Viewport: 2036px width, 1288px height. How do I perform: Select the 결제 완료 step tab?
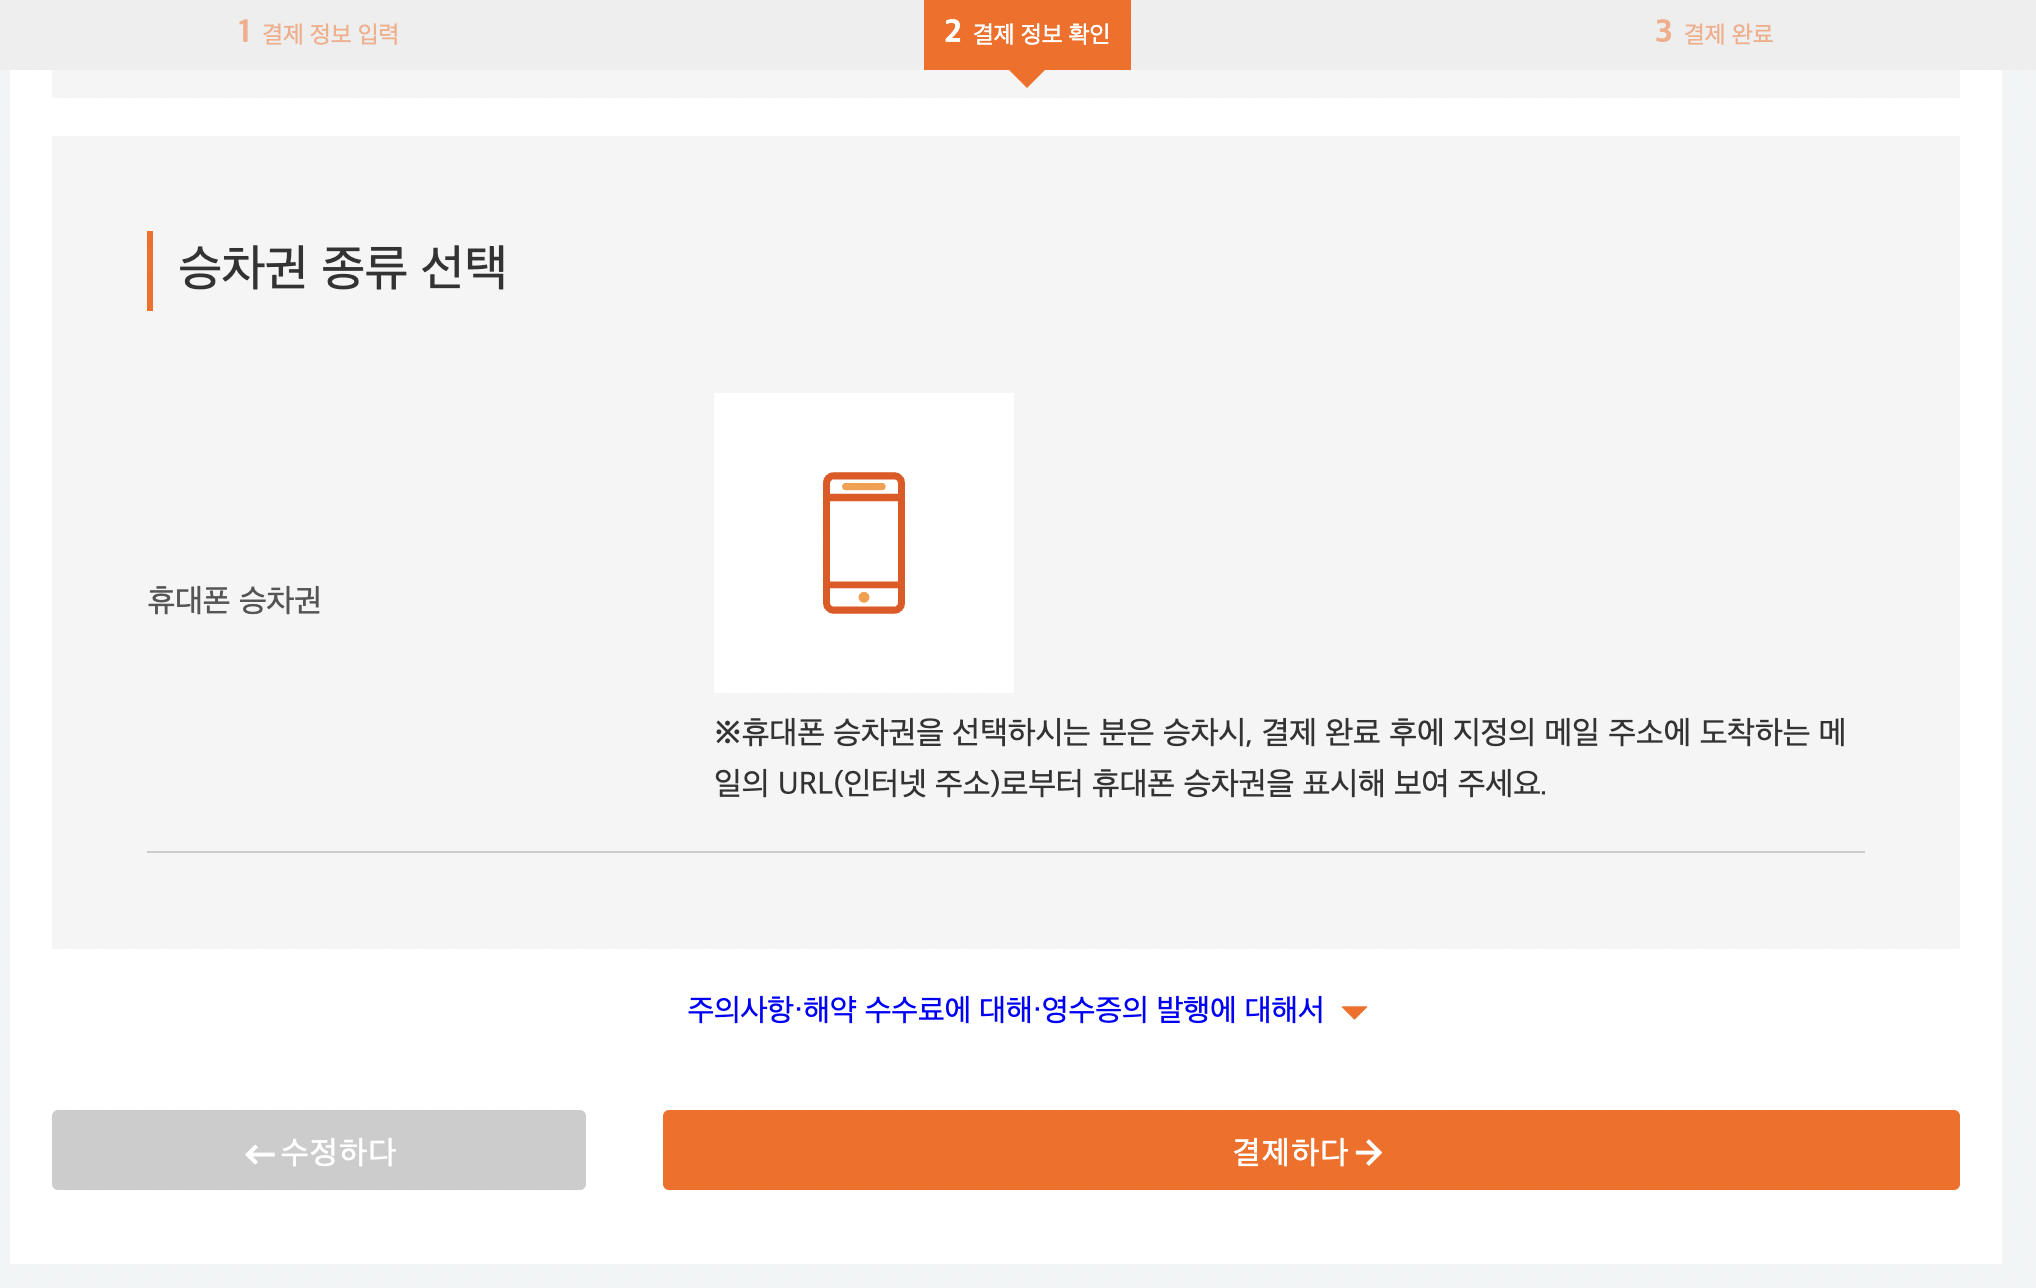click(x=1727, y=34)
